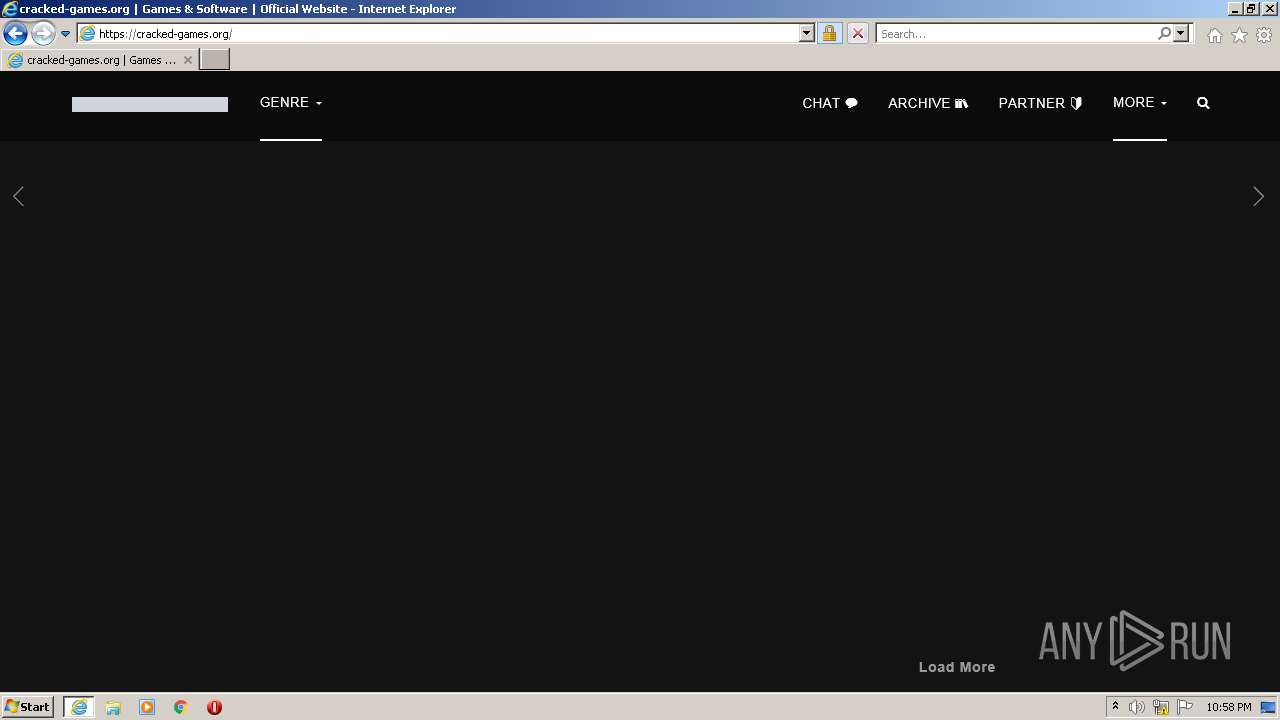Image resolution: width=1280 pixels, height=720 pixels.
Task: Open the Windows Start menu
Action: coord(28,707)
